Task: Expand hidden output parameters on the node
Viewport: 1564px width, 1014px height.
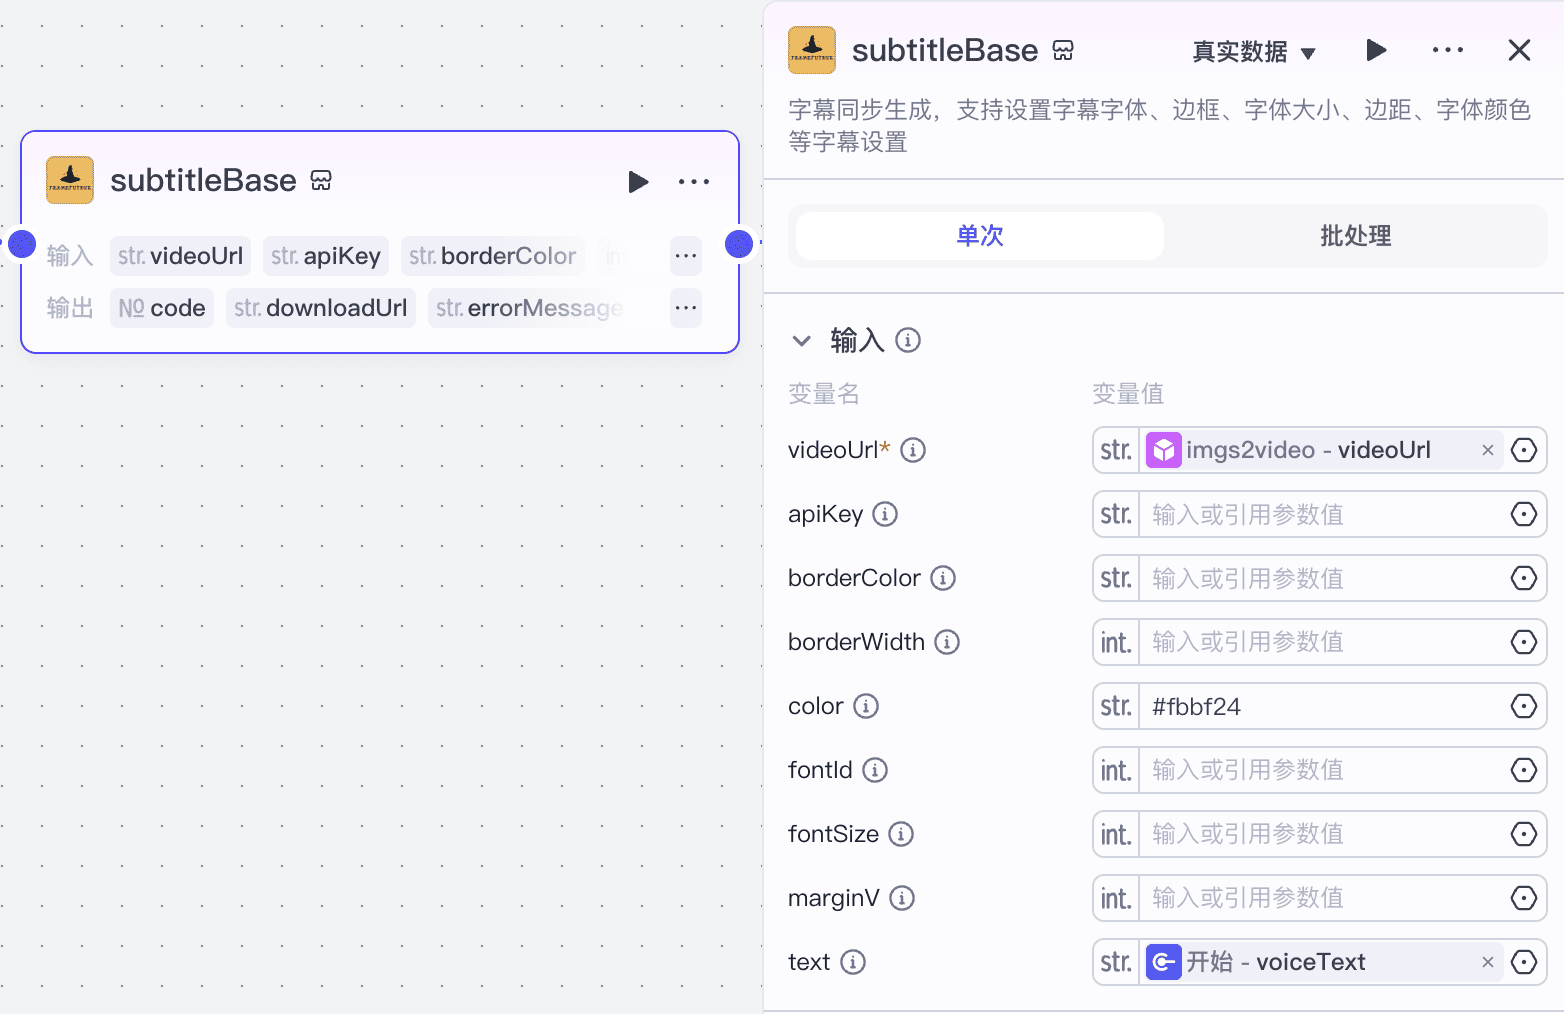Action: coord(686,308)
